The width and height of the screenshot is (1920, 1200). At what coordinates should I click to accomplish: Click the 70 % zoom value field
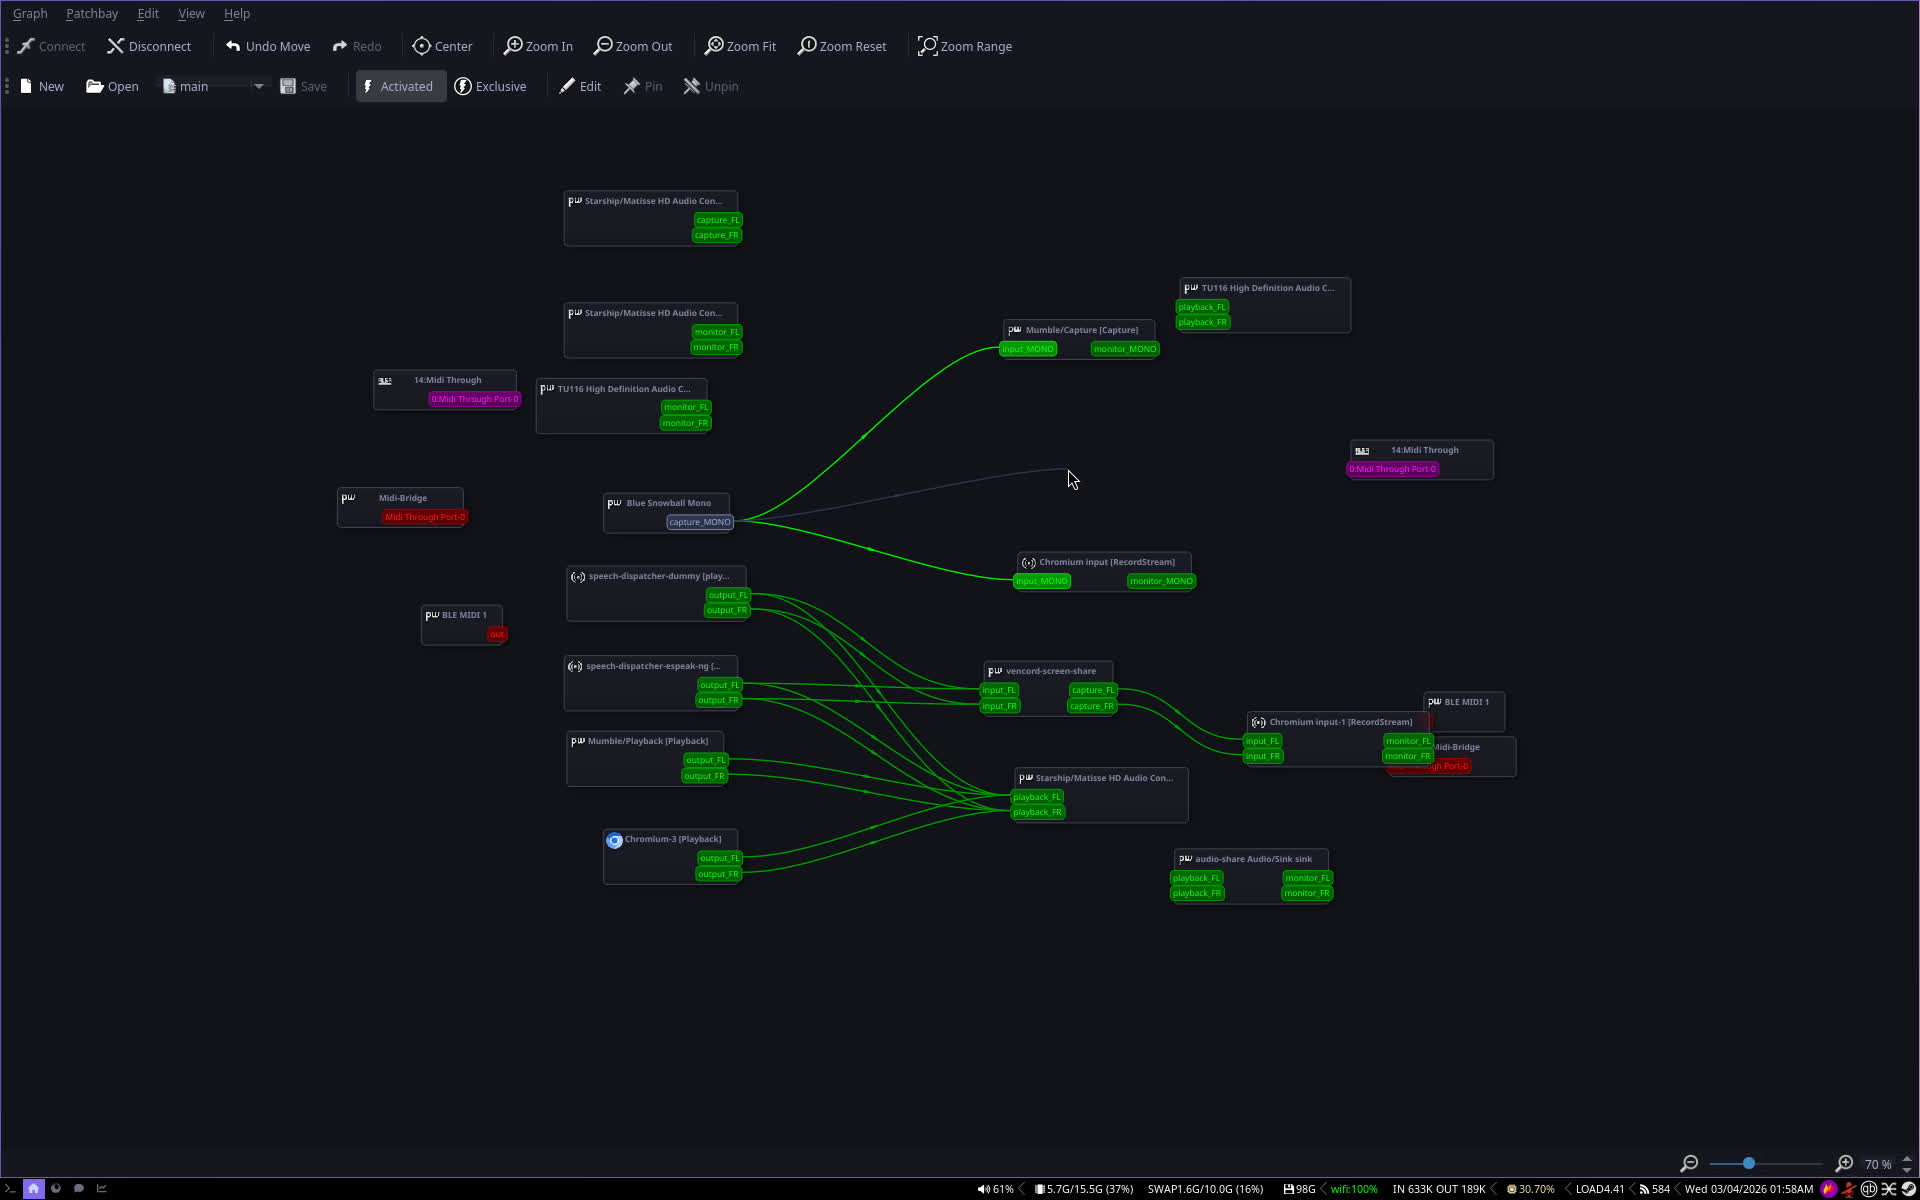pyautogui.click(x=1879, y=1164)
